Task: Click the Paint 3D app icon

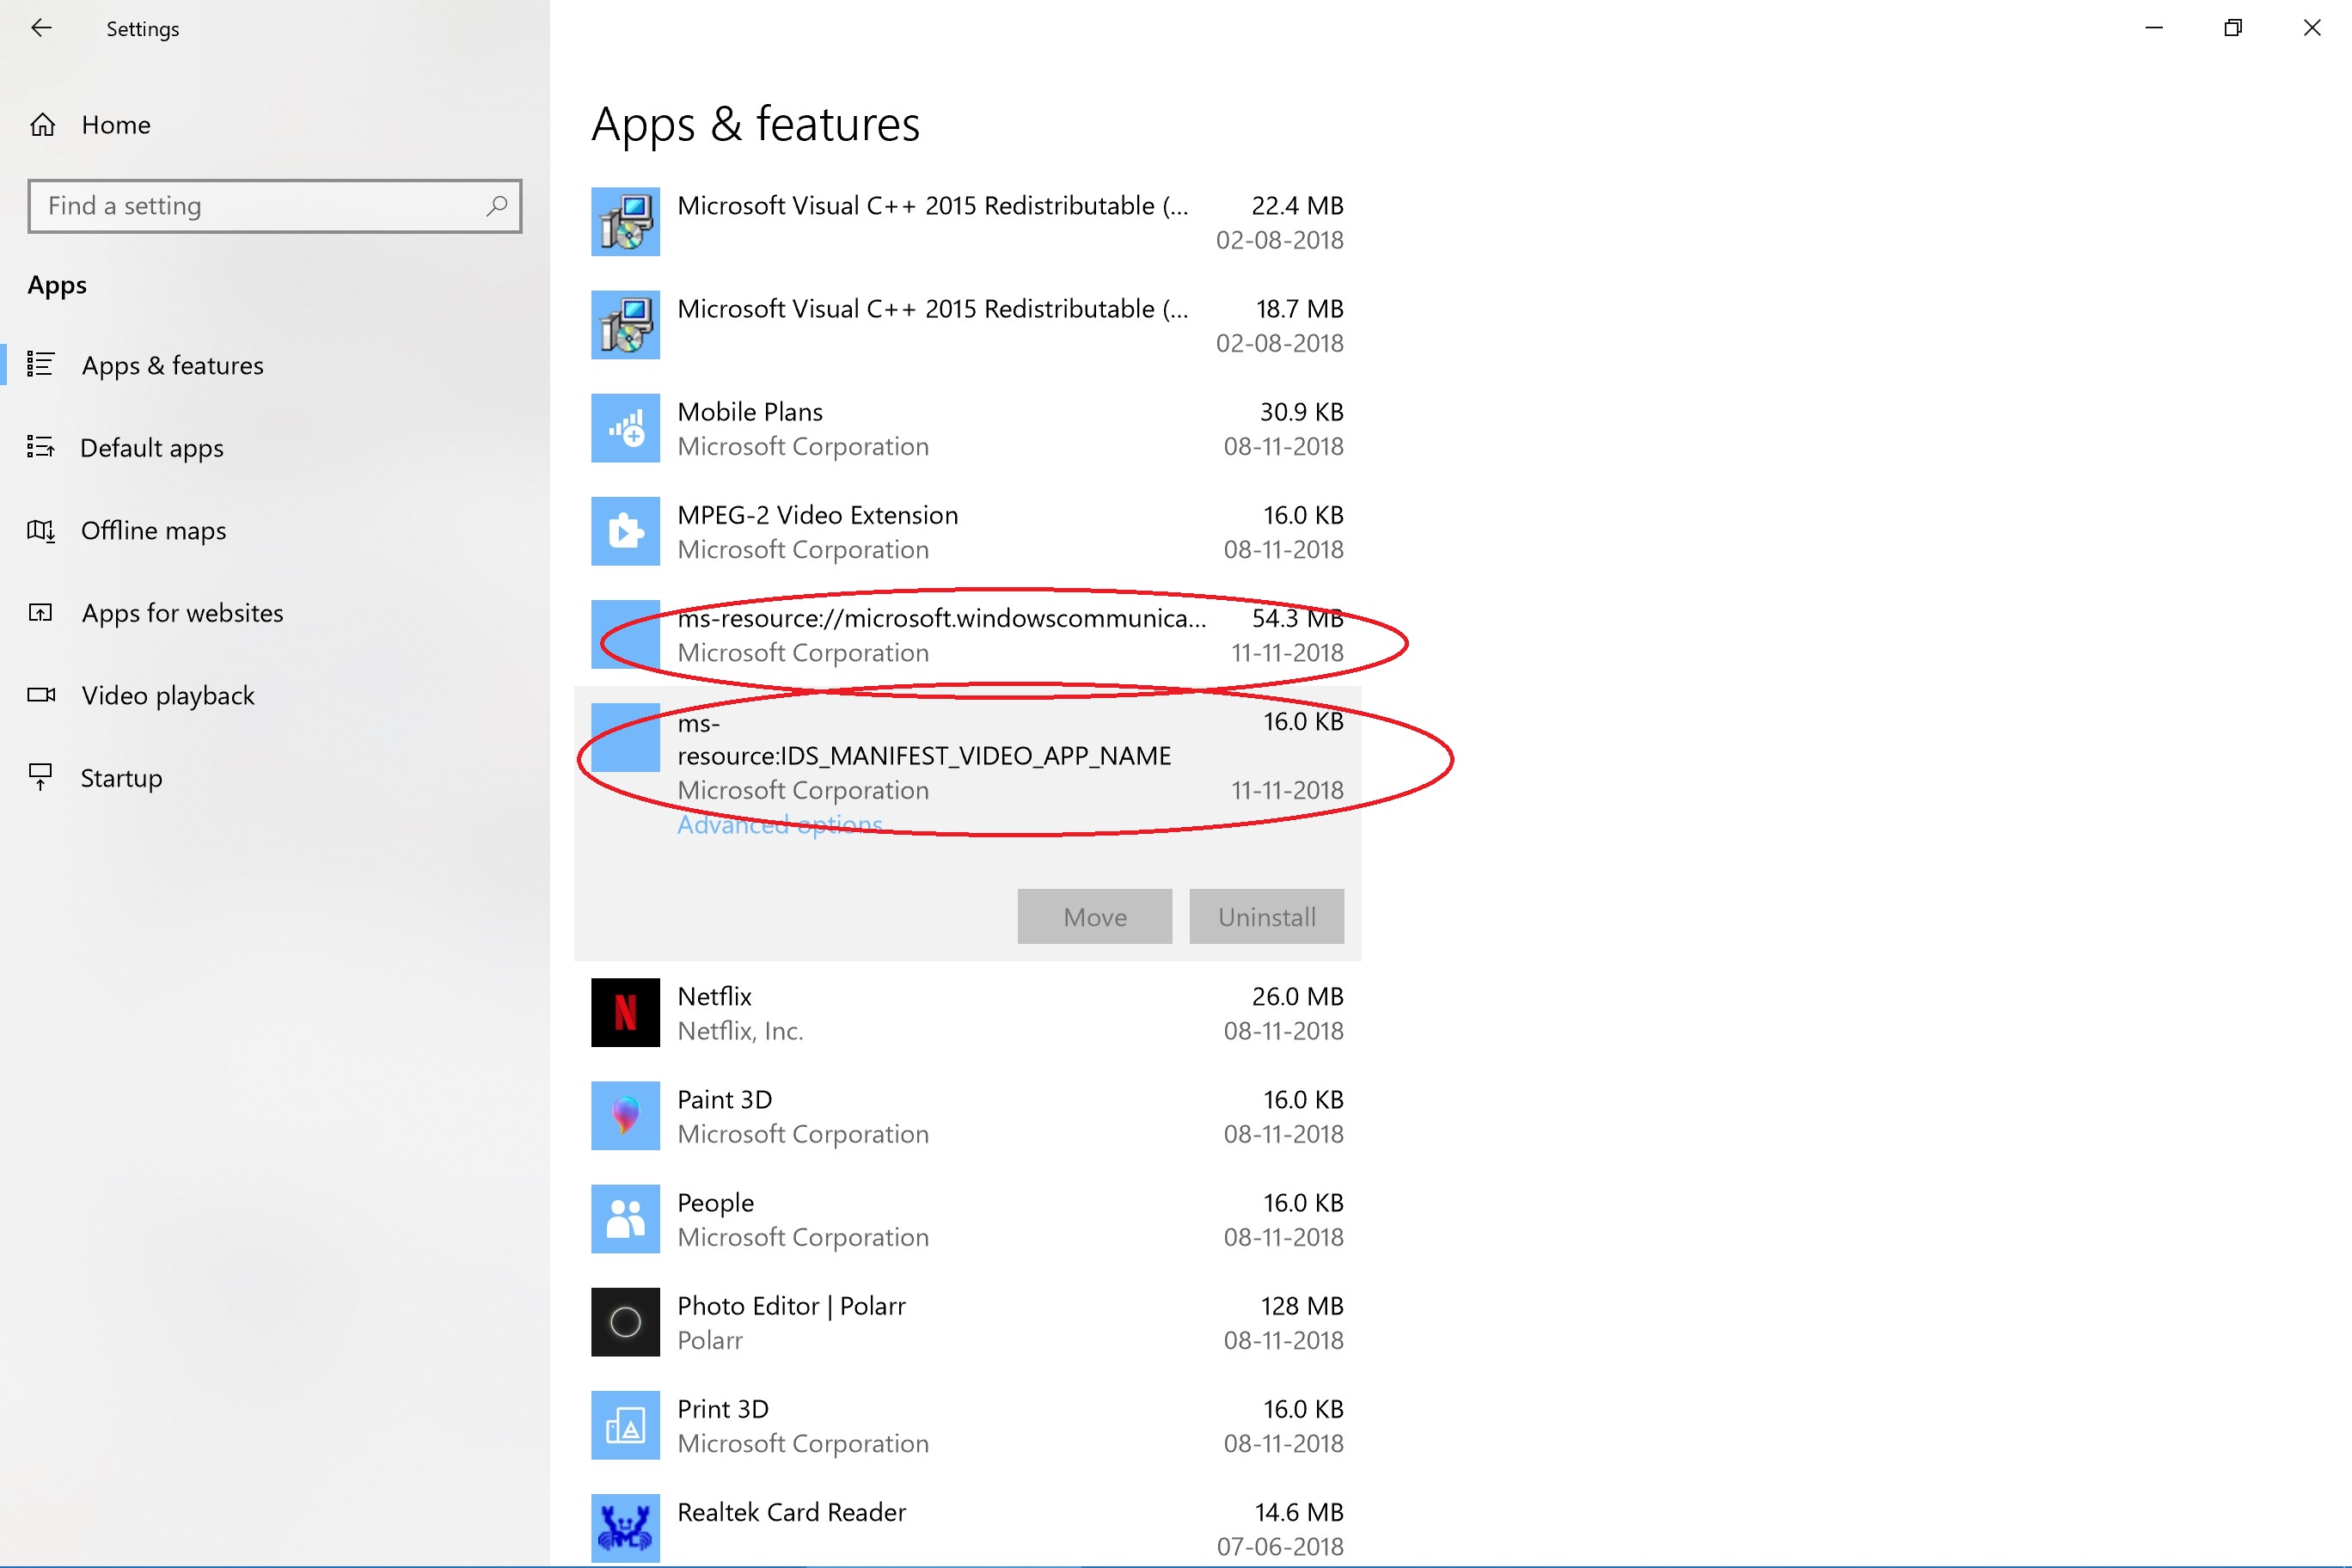Action: (625, 1116)
